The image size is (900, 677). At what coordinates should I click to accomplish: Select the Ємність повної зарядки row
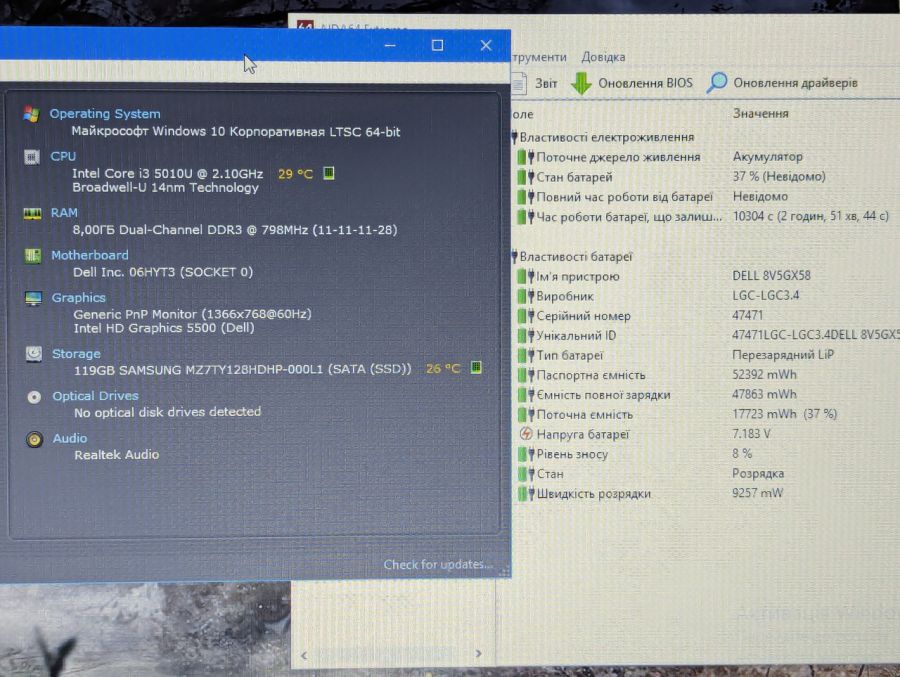pyautogui.click(x=657, y=395)
